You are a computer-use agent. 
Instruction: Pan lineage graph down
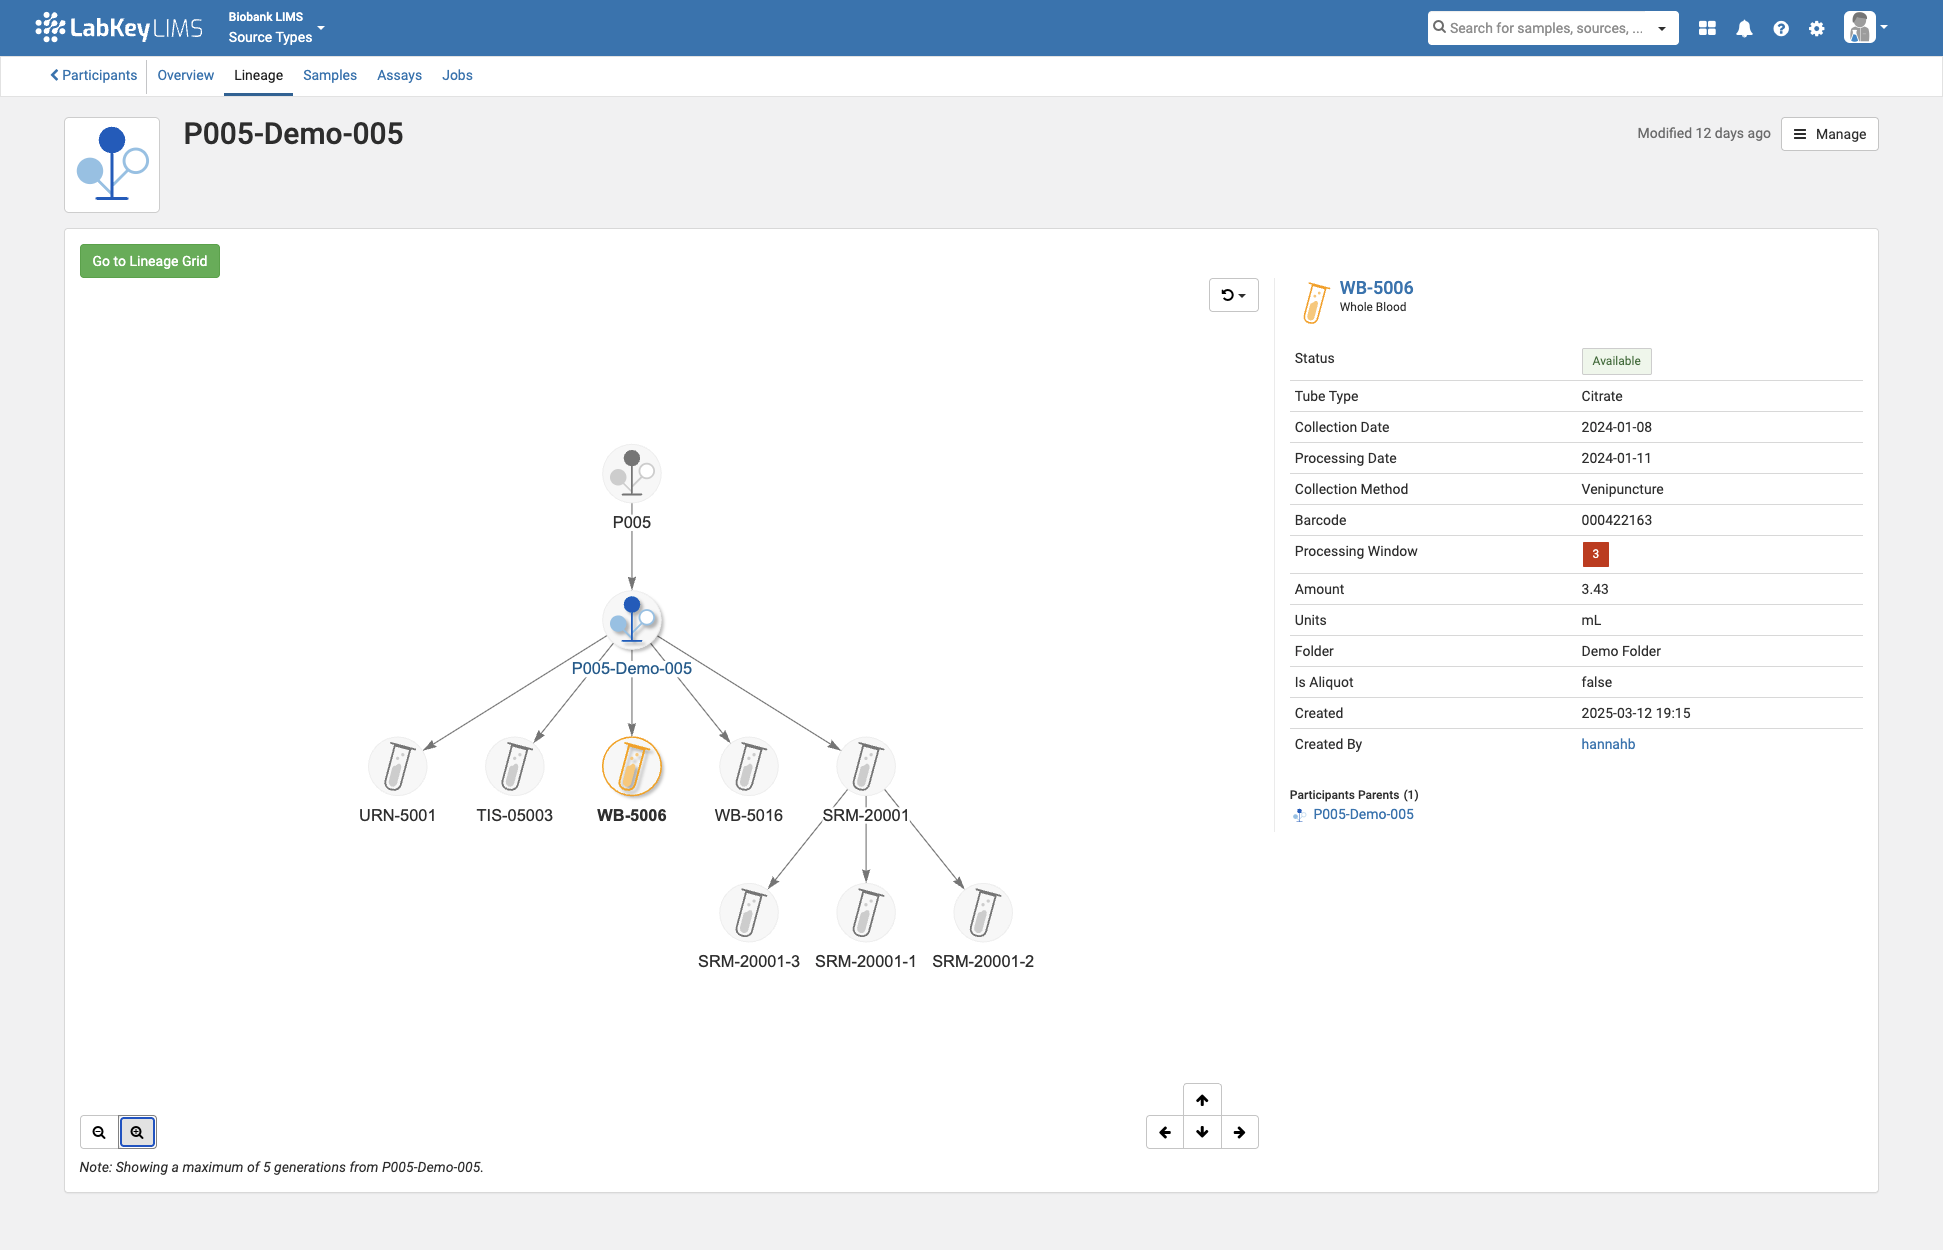[x=1202, y=1132]
